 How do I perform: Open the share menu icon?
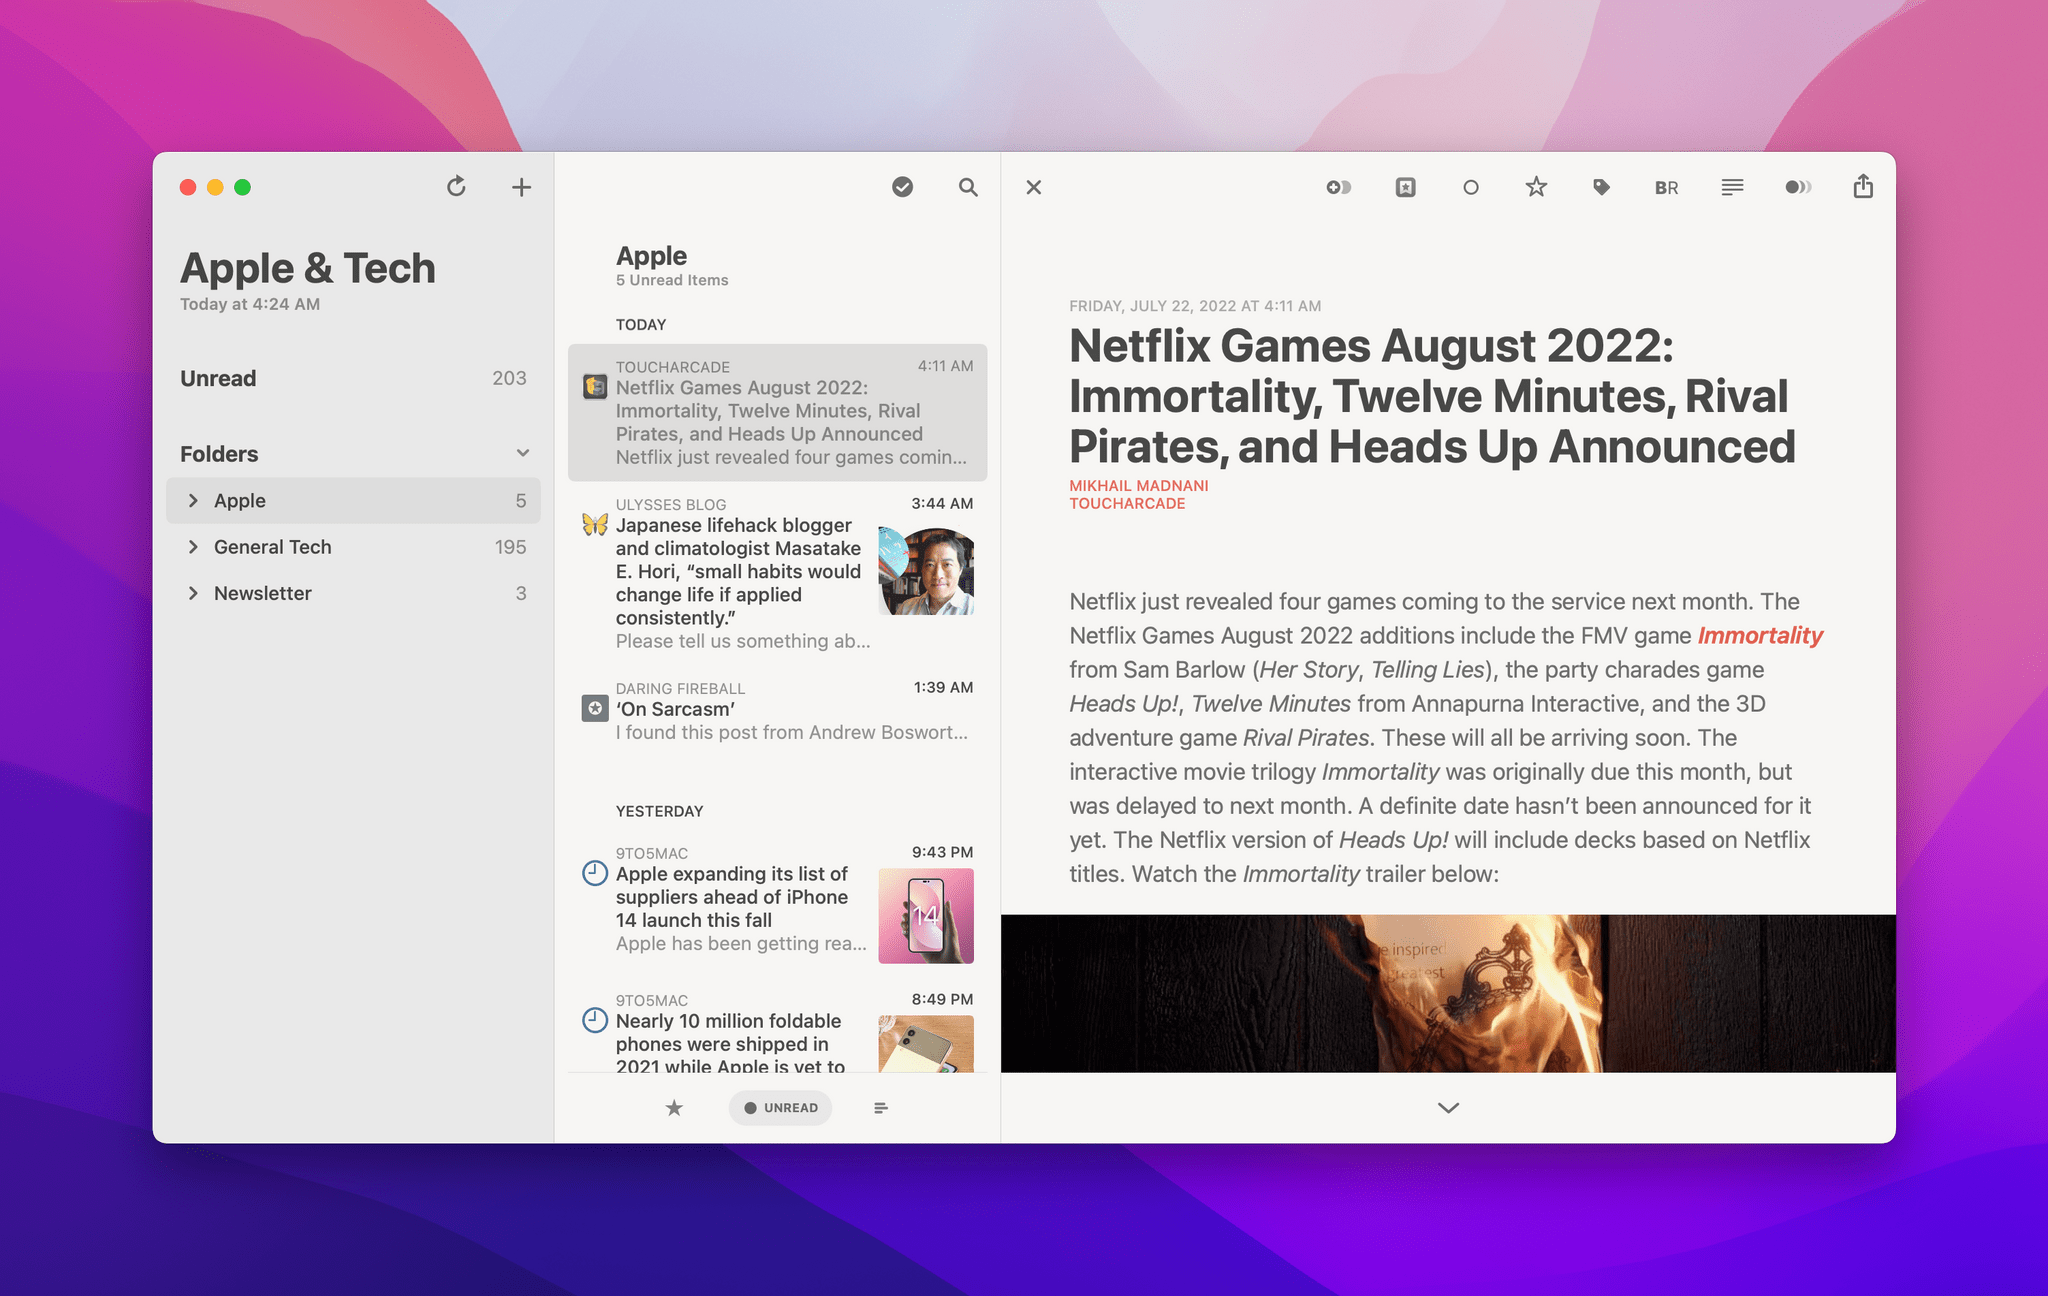click(x=1863, y=186)
